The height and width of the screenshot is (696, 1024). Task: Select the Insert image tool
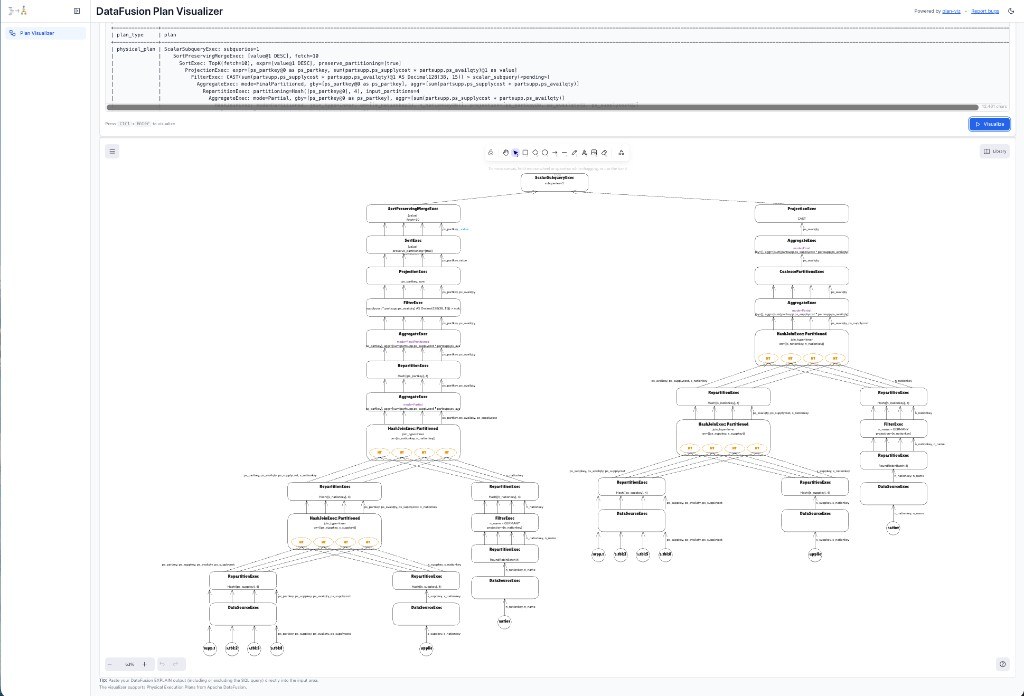(x=594, y=153)
